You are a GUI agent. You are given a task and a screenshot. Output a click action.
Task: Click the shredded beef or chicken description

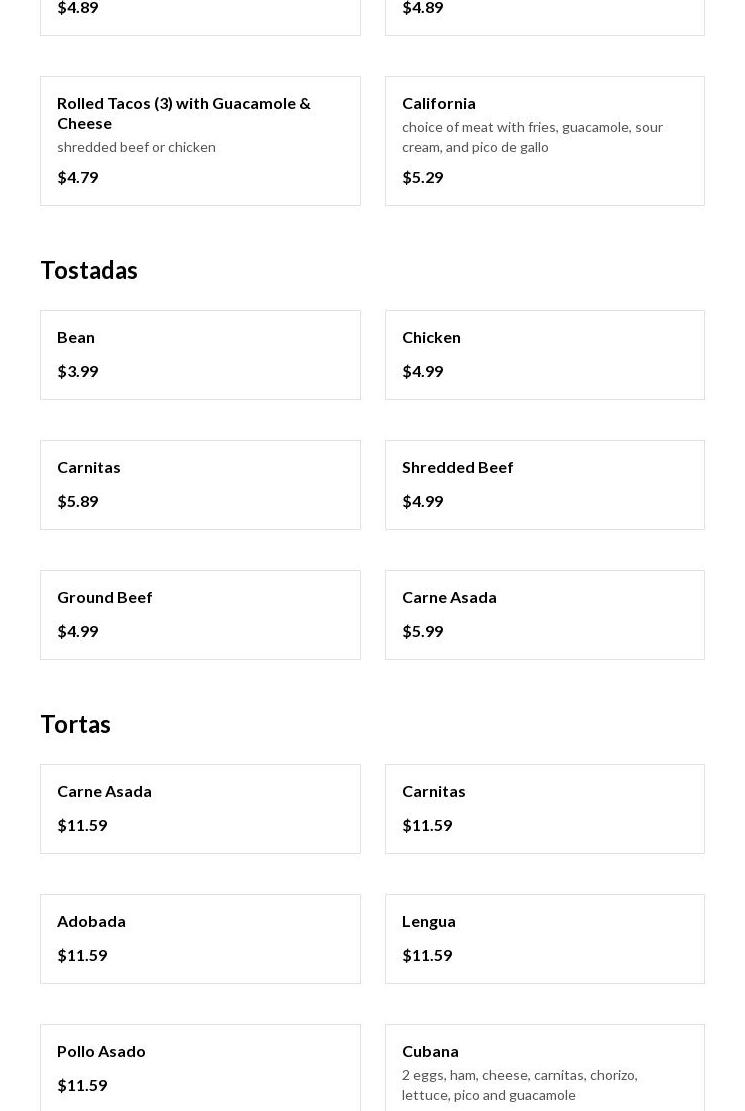pyautogui.click(x=136, y=147)
